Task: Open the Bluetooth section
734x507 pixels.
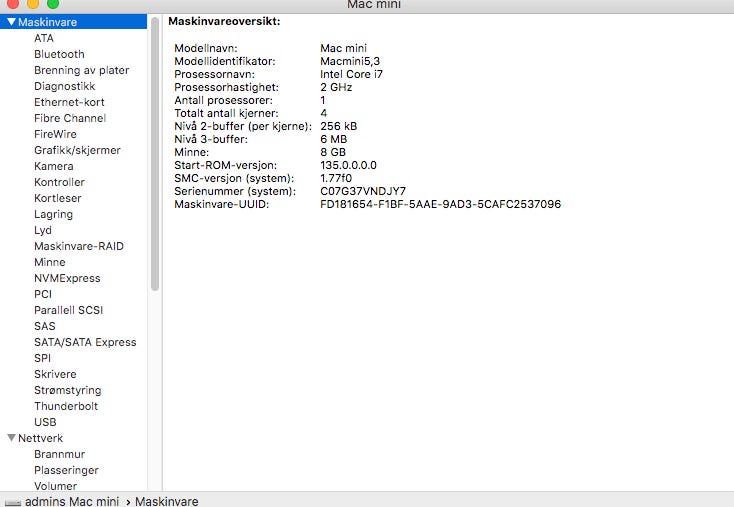Action: 59,54
